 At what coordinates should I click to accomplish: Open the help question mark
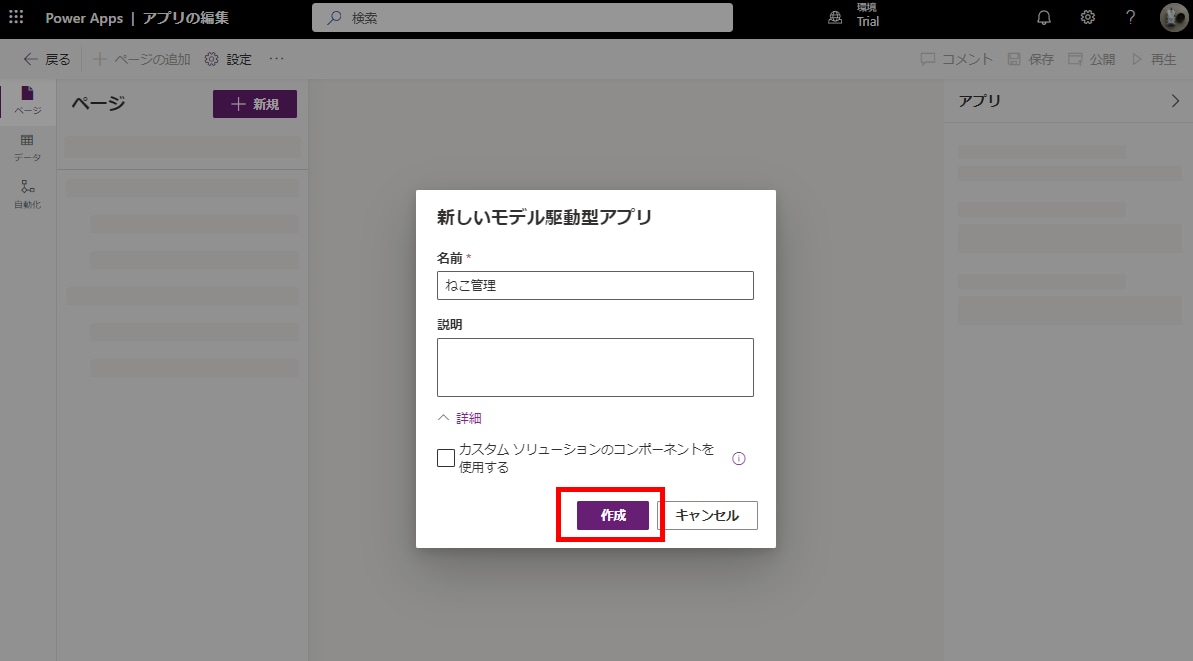(1131, 17)
